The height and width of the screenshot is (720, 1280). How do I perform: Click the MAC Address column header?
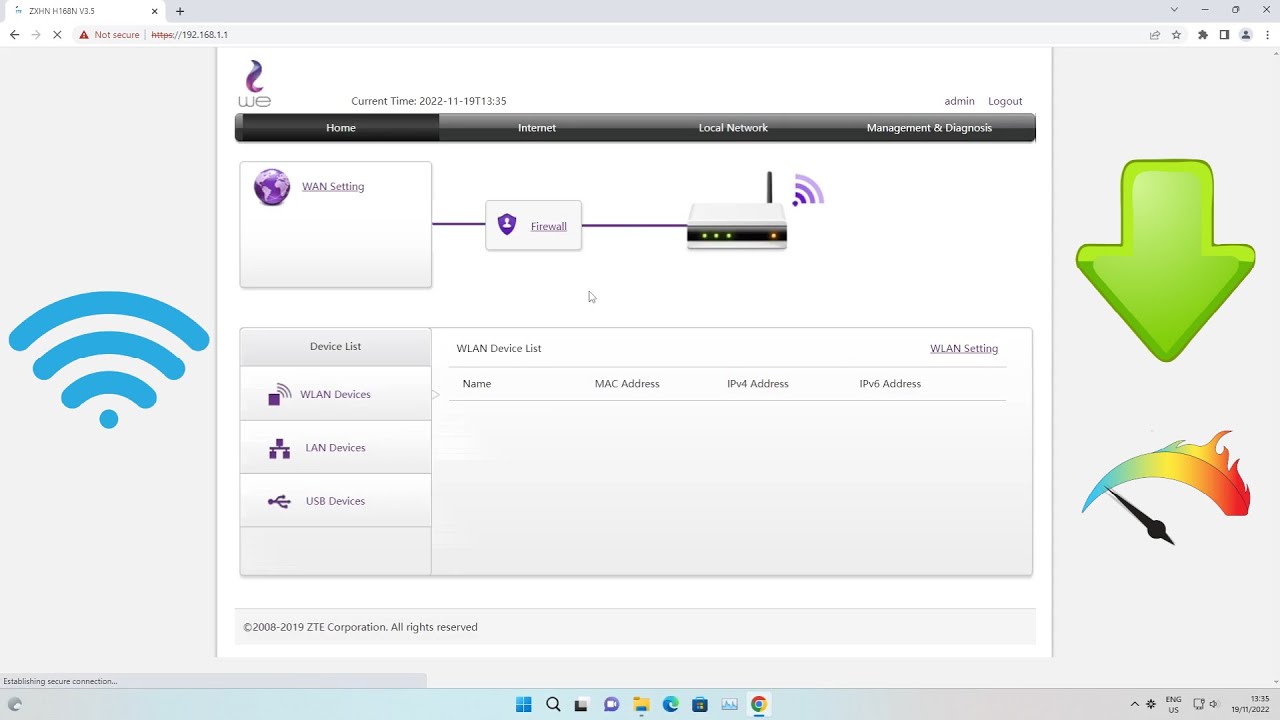[627, 384]
